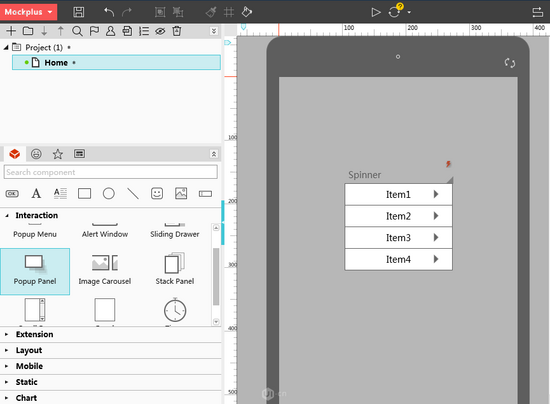
Task: Pick the Image component icon
Action: click(x=181, y=193)
